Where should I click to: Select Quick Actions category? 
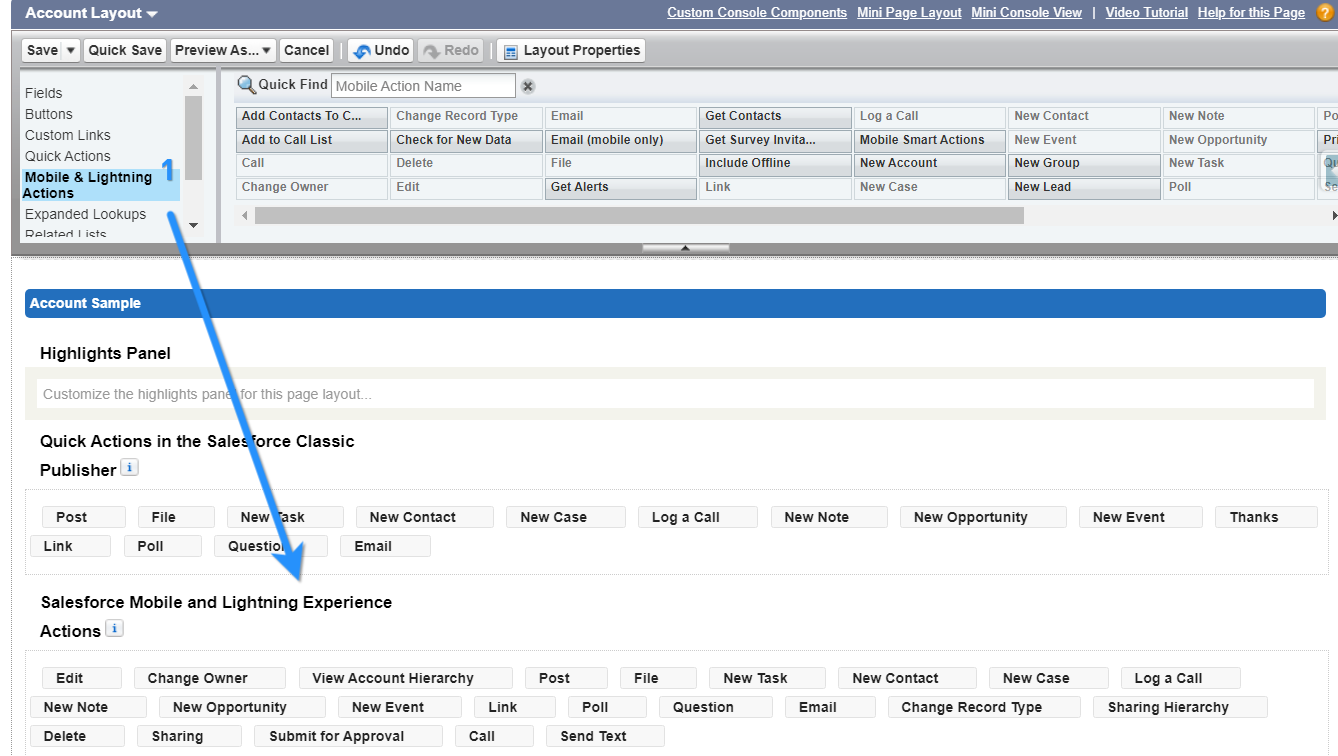tap(68, 156)
